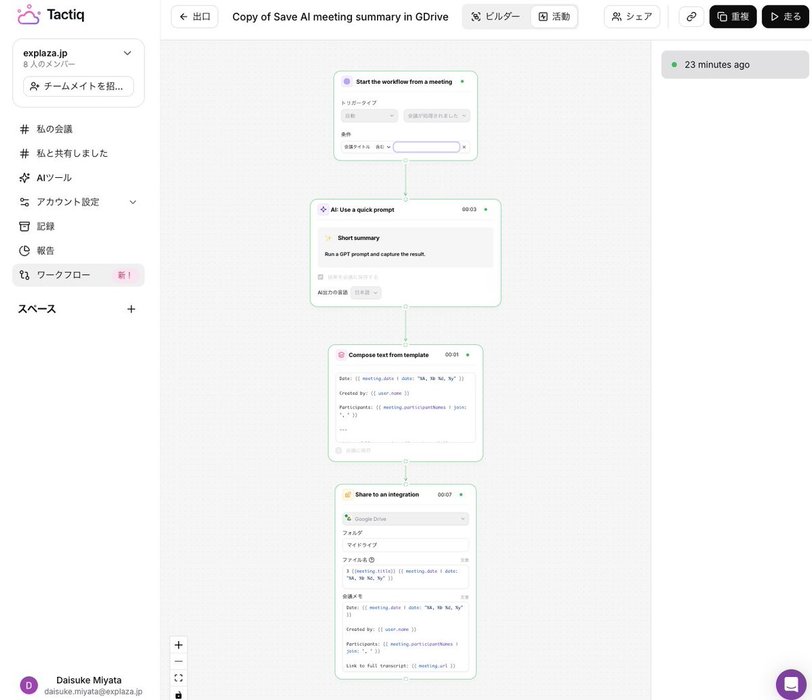
Task: Click the workflow title text
Action: [340, 17]
